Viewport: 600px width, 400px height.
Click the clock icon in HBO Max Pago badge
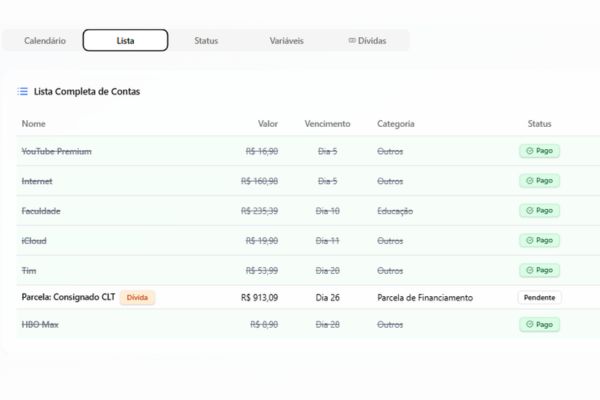coord(530,324)
